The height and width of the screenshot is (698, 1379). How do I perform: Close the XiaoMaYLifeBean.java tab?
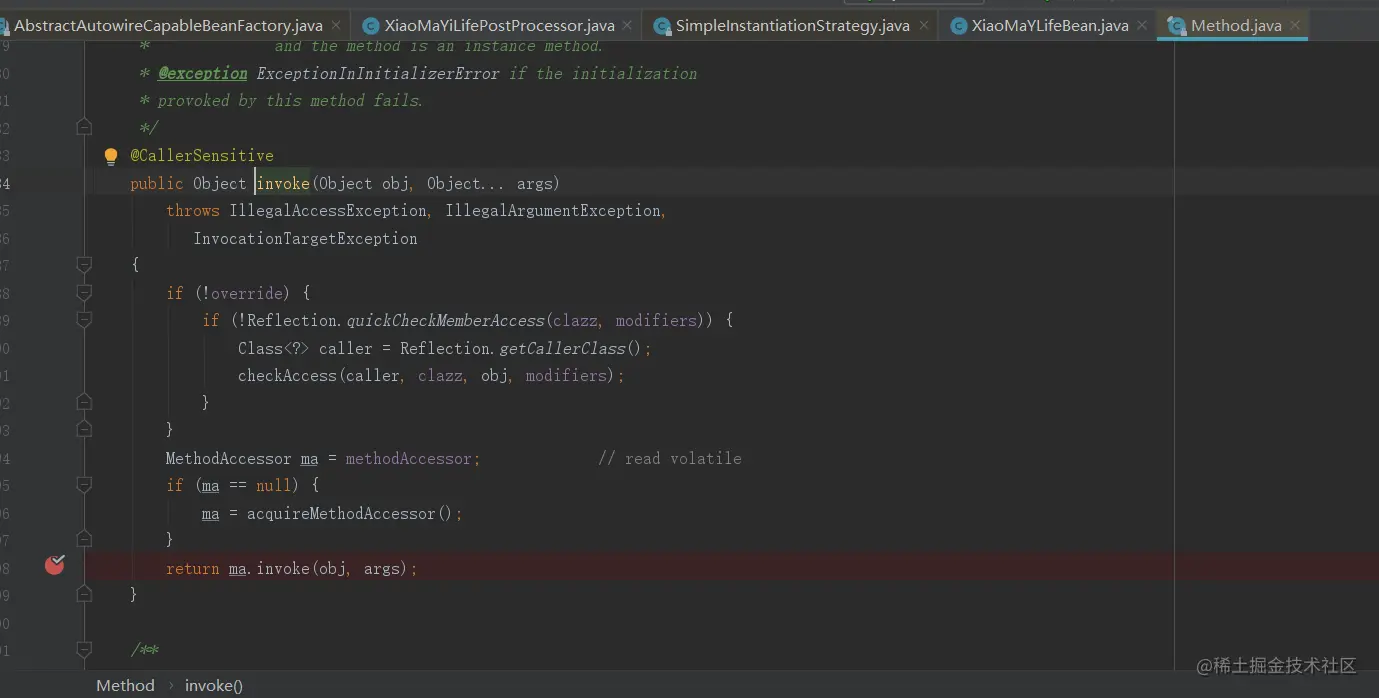[1142, 26]
